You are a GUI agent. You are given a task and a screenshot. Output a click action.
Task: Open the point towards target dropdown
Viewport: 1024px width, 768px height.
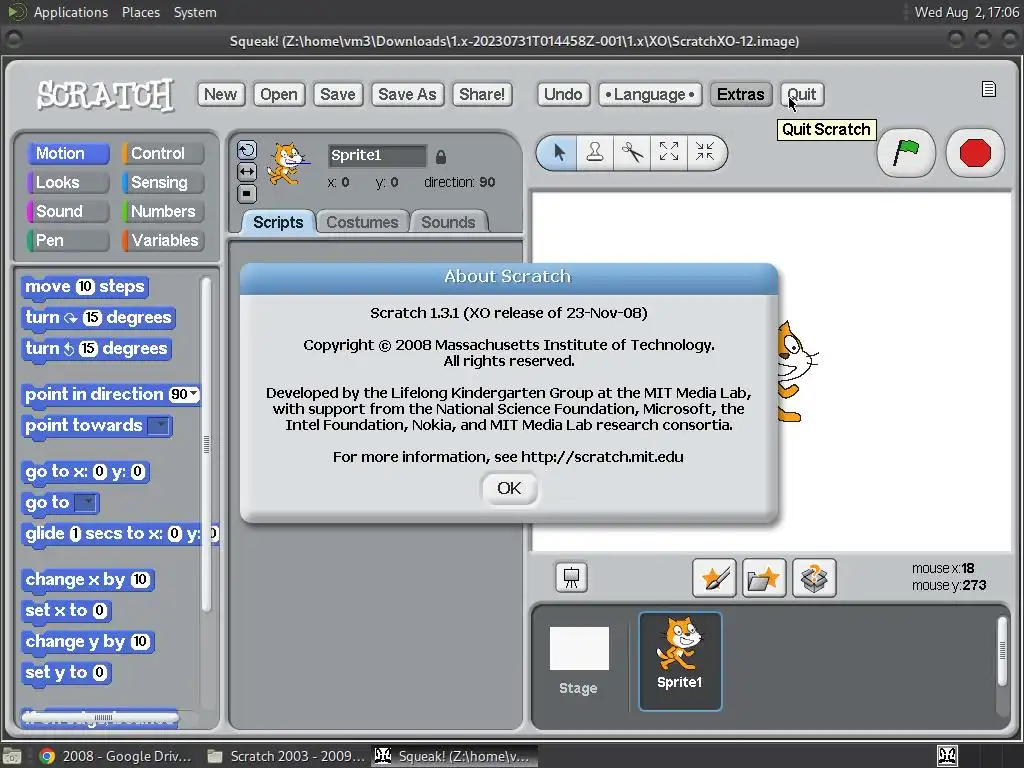click(x=159, y=426)
